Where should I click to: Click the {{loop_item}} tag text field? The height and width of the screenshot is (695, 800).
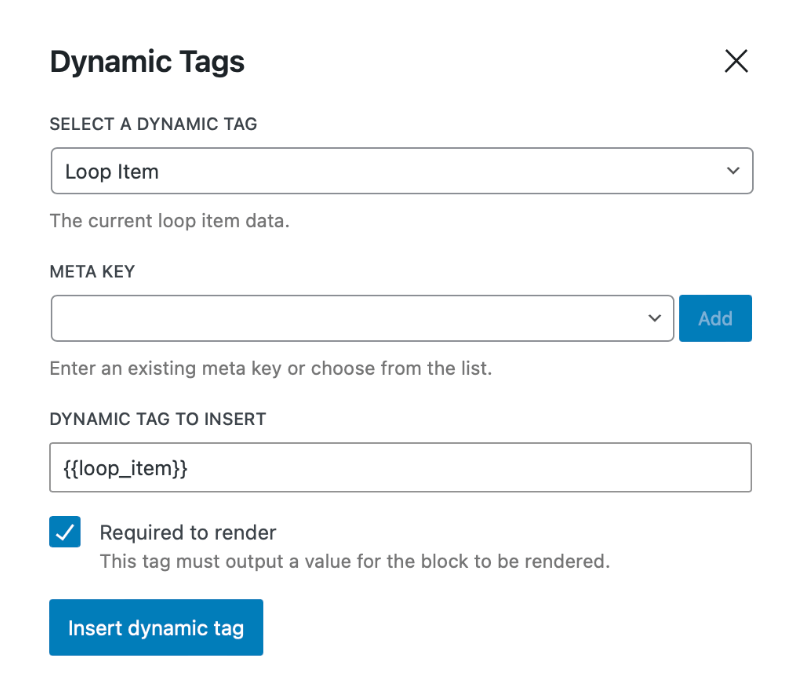click(x=400, y=467)
